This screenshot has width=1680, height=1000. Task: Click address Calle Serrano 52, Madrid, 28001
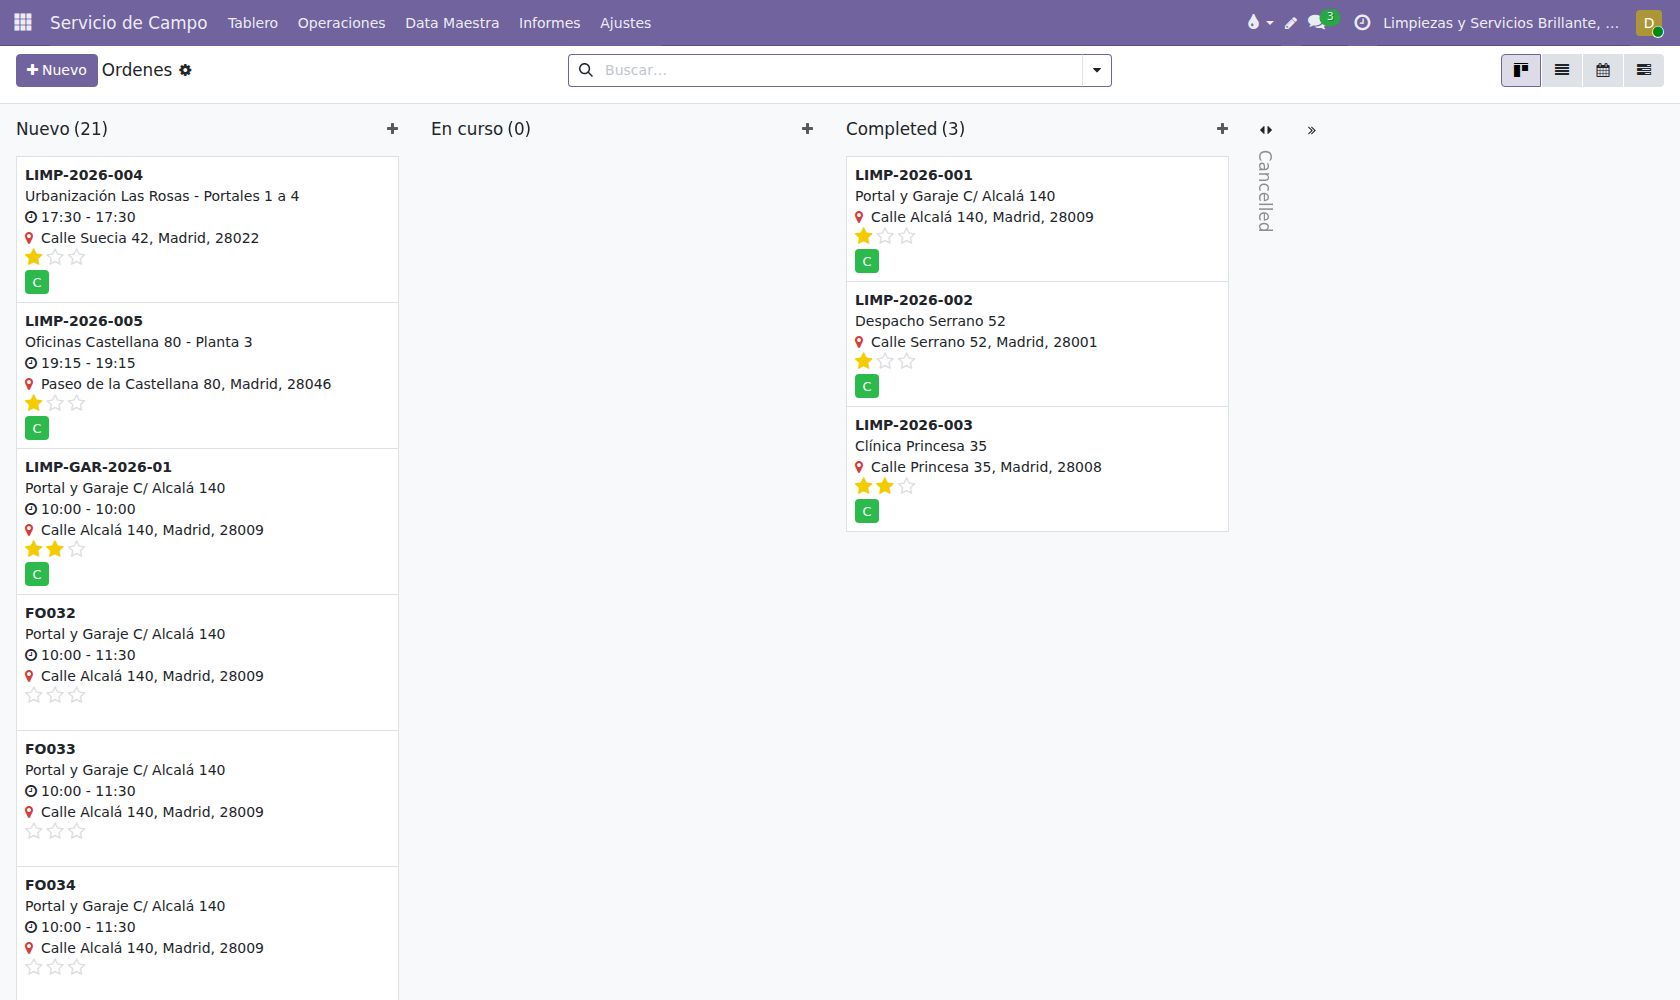click(x=984, y=342)
